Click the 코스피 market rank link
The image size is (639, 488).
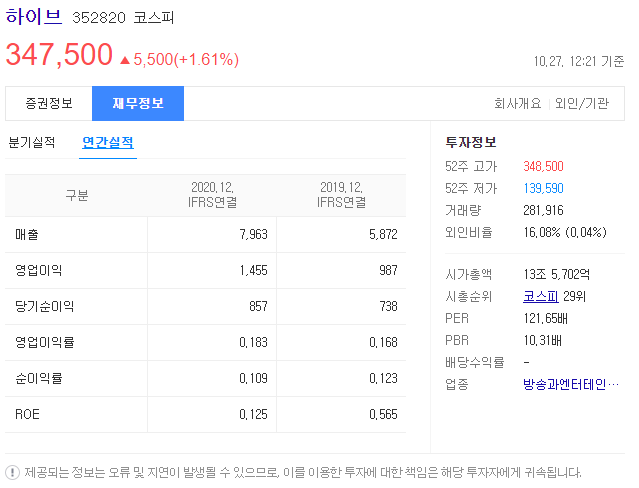[541, 296]
